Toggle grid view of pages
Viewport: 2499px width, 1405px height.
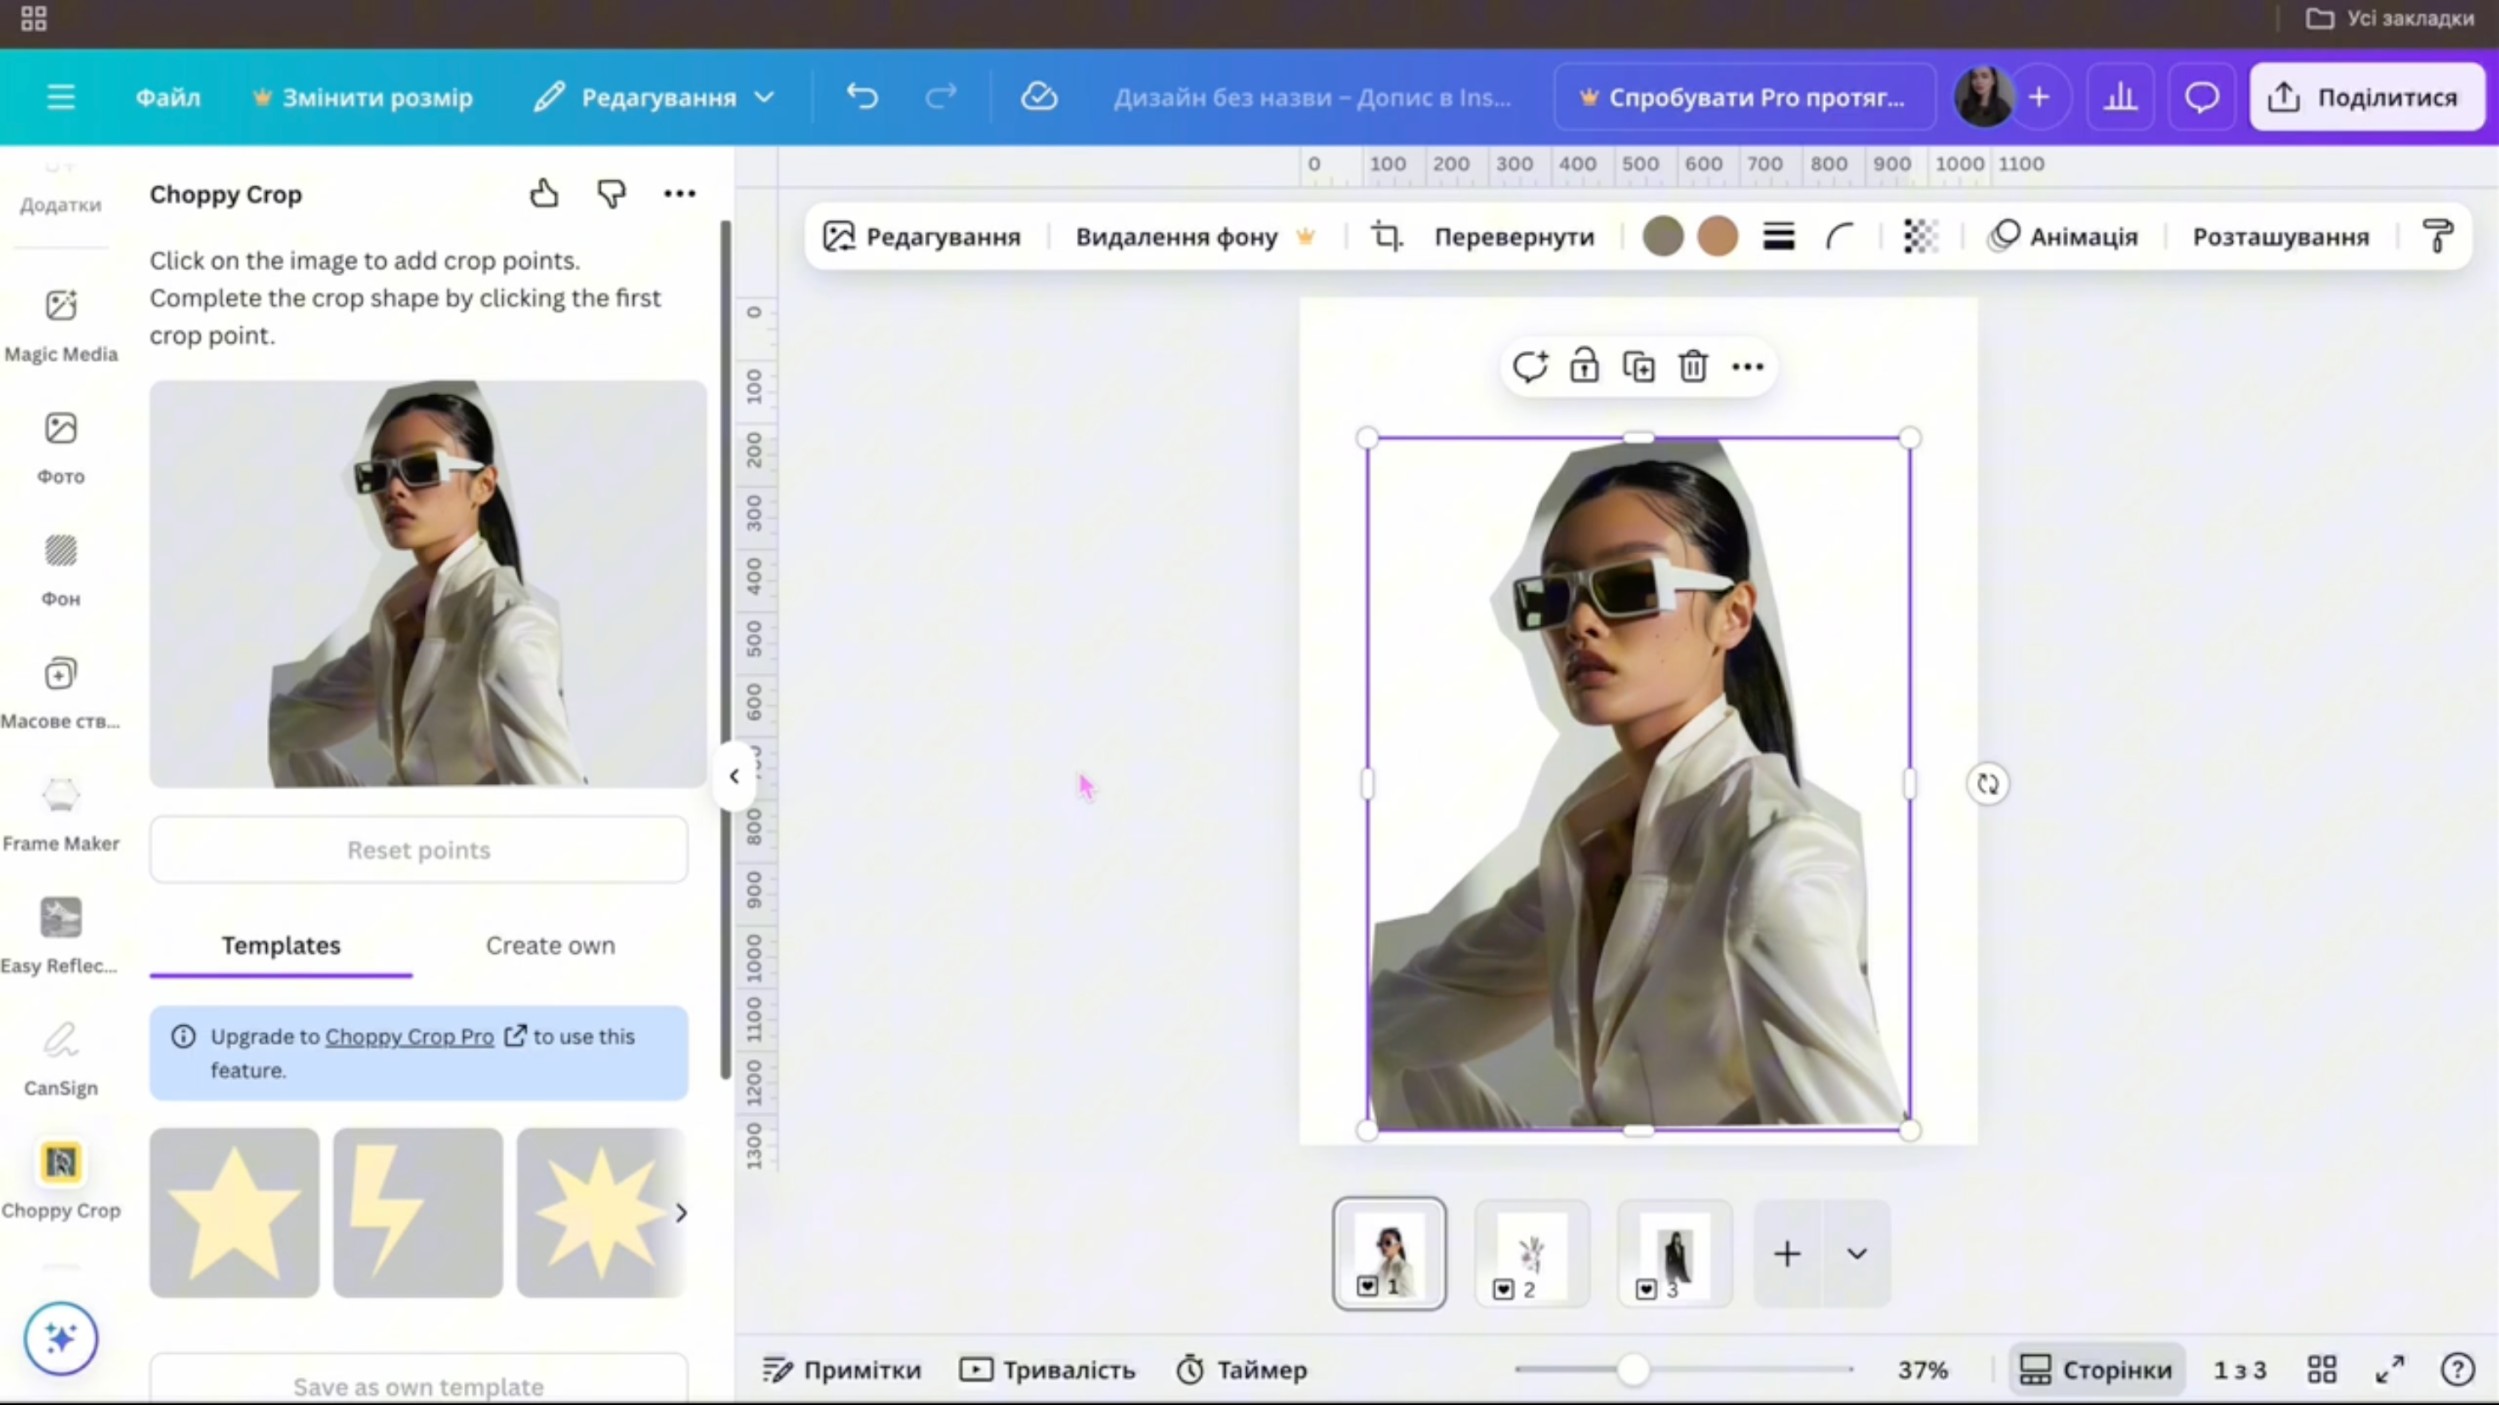point(2322,1369)
